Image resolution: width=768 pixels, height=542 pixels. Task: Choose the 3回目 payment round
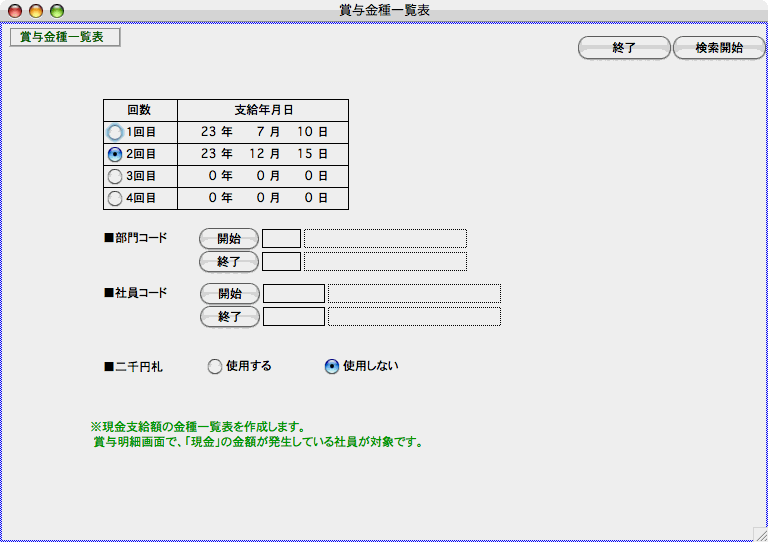[115, 176]
